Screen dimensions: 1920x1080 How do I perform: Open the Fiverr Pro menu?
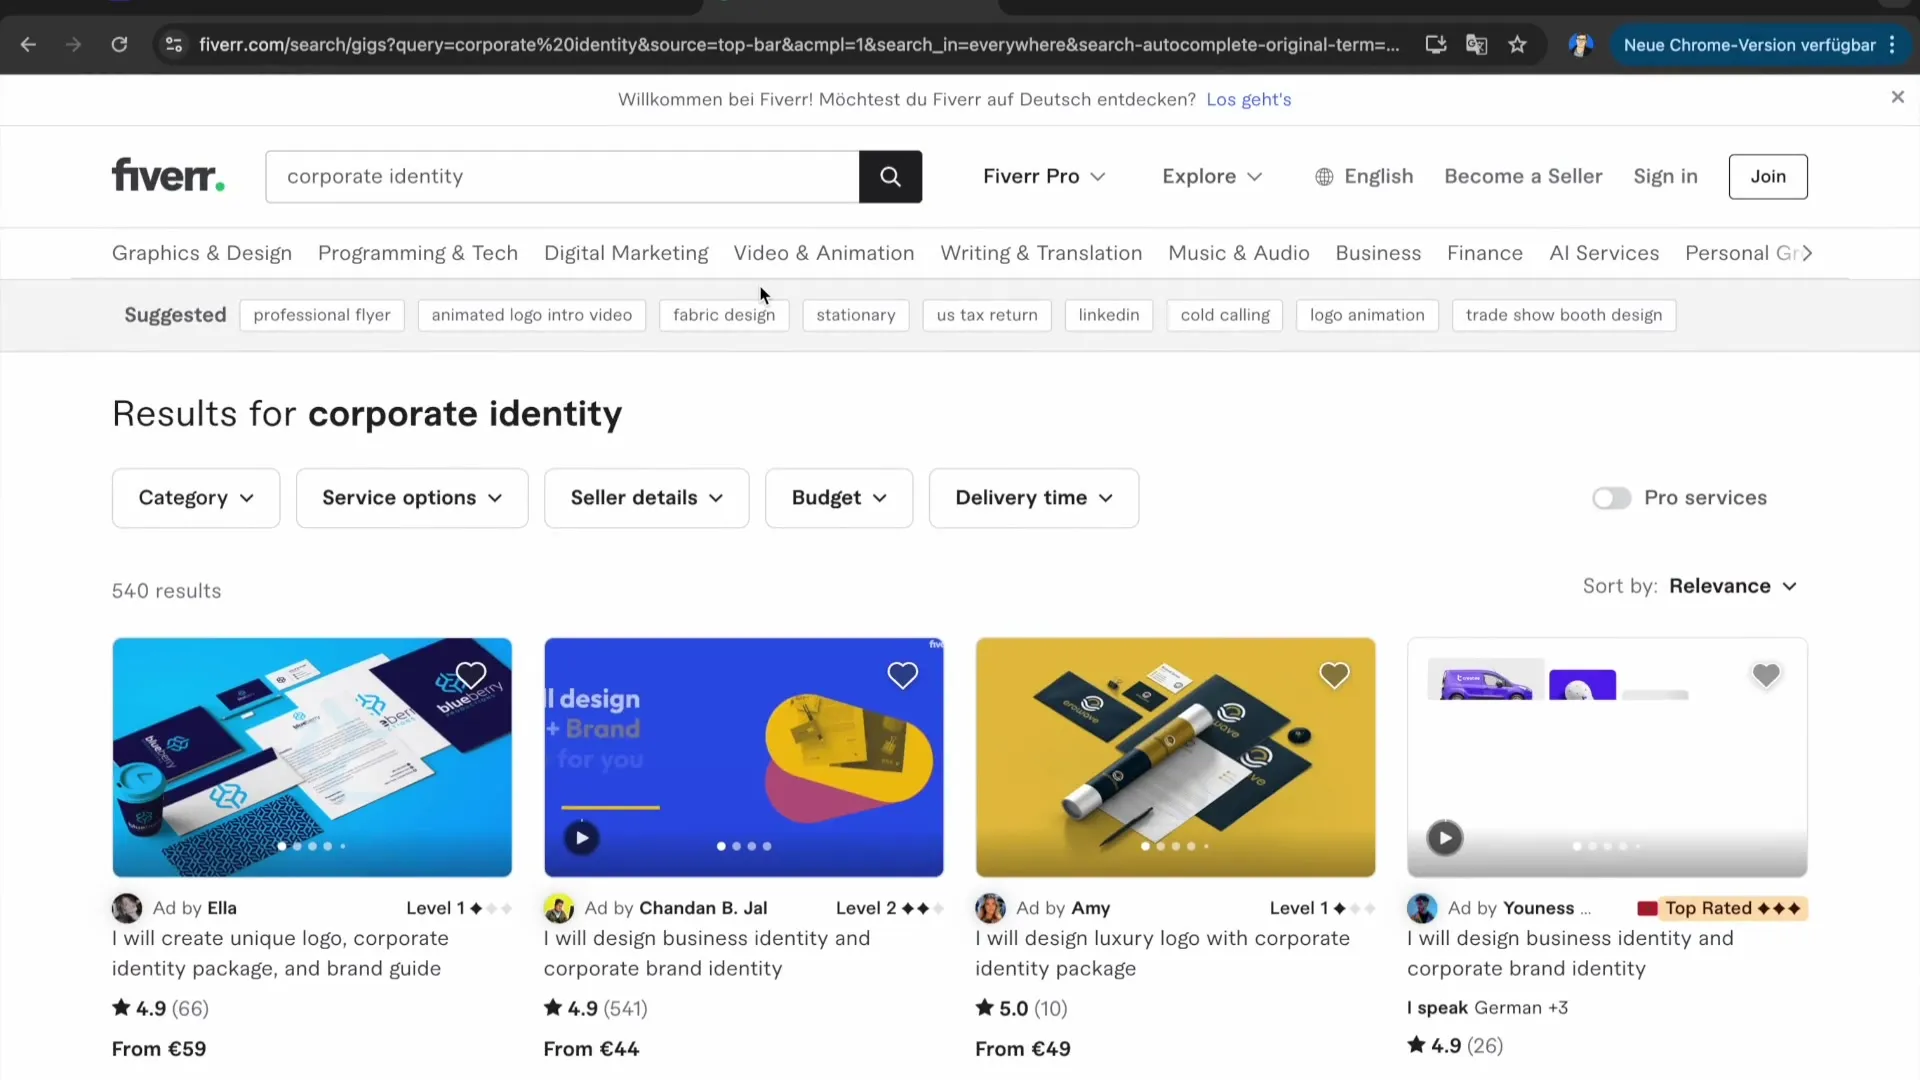click(1043, 177)
